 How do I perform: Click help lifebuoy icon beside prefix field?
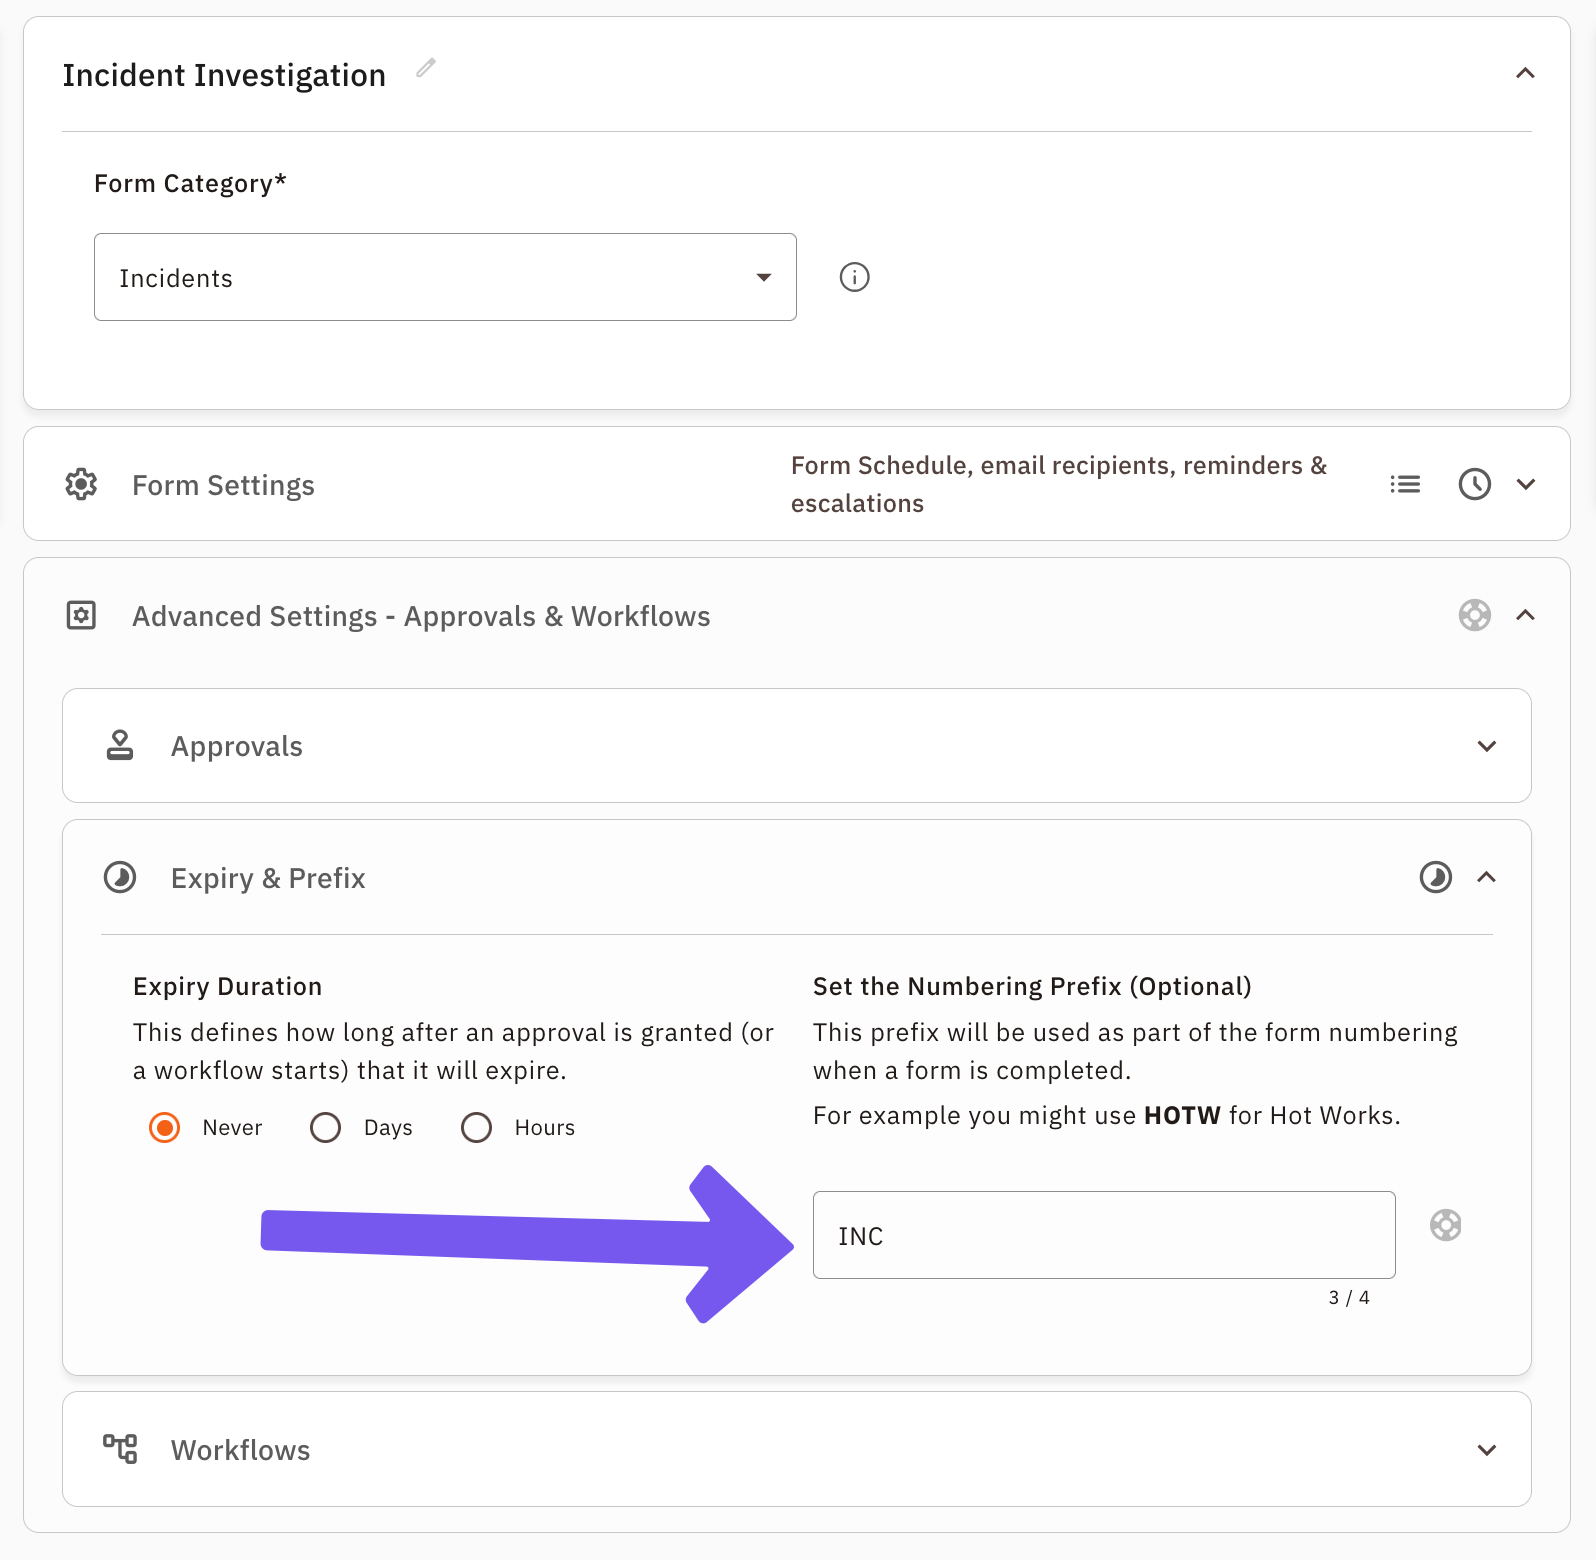pyautogui.click(x=1445, y=1225)
